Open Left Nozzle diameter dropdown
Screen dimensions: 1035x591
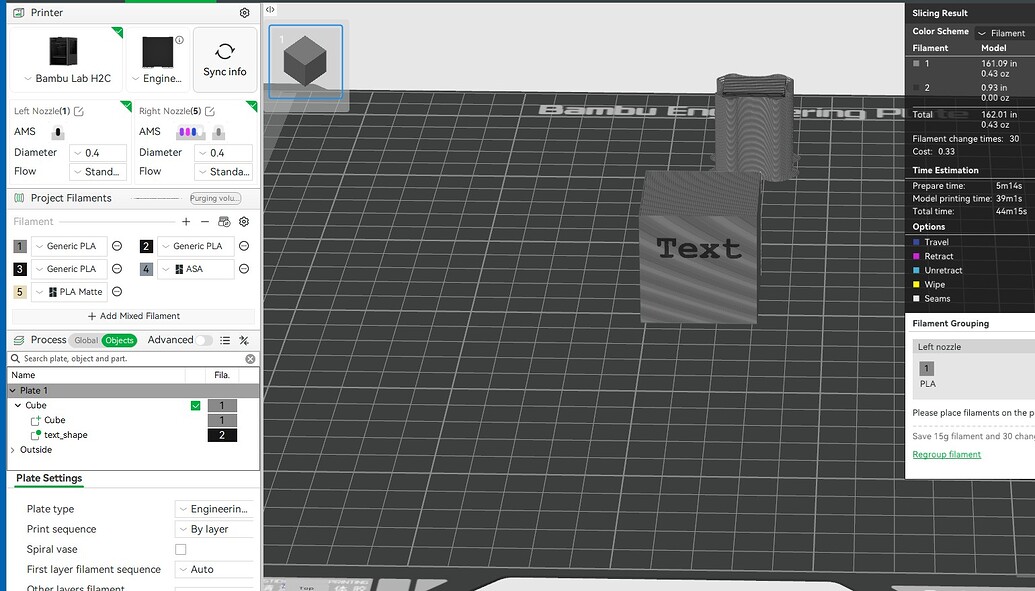point(98,153)
